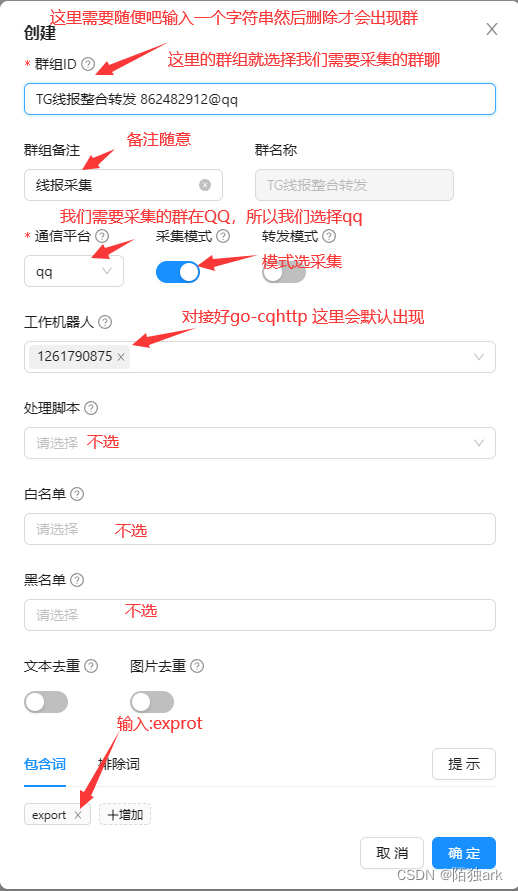Open the 处理脚本 select dropdown
Viewport: 518px width, 891px height.
(x=260, y=443)
